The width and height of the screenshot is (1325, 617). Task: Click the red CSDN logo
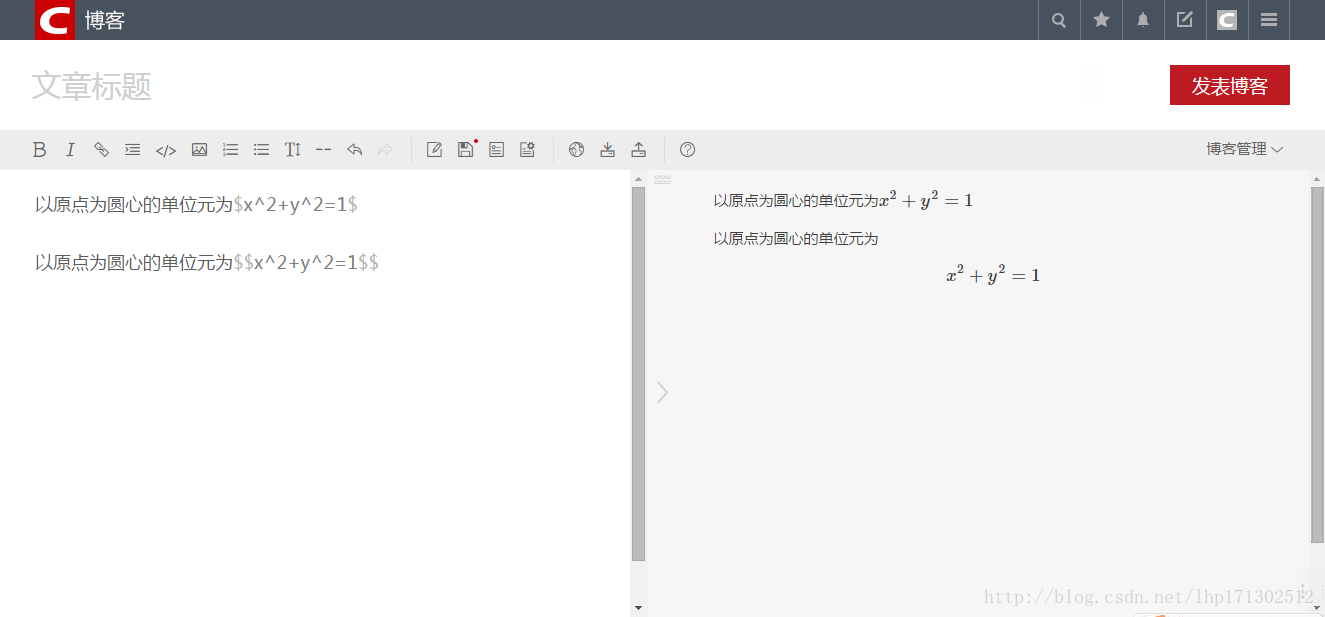55,20
